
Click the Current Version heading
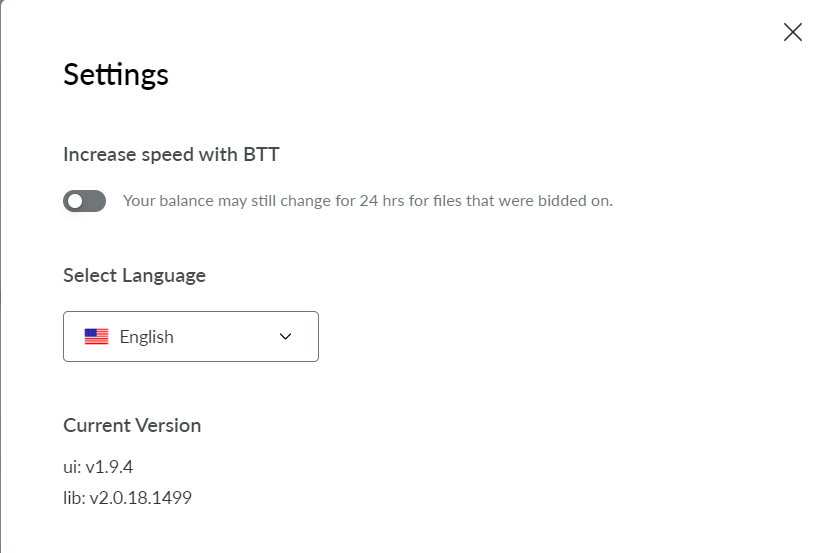pyautogui.click(x=132, y=425)
